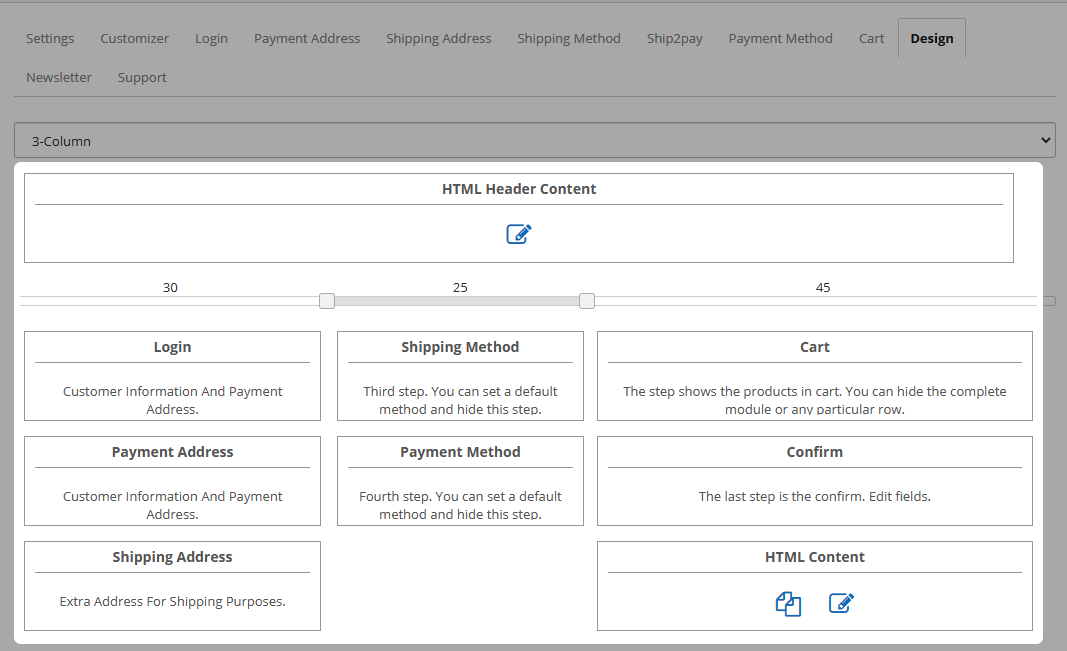Click the edit icon in HTML Content
1067x651 pixels.
[x=841, y=604]
